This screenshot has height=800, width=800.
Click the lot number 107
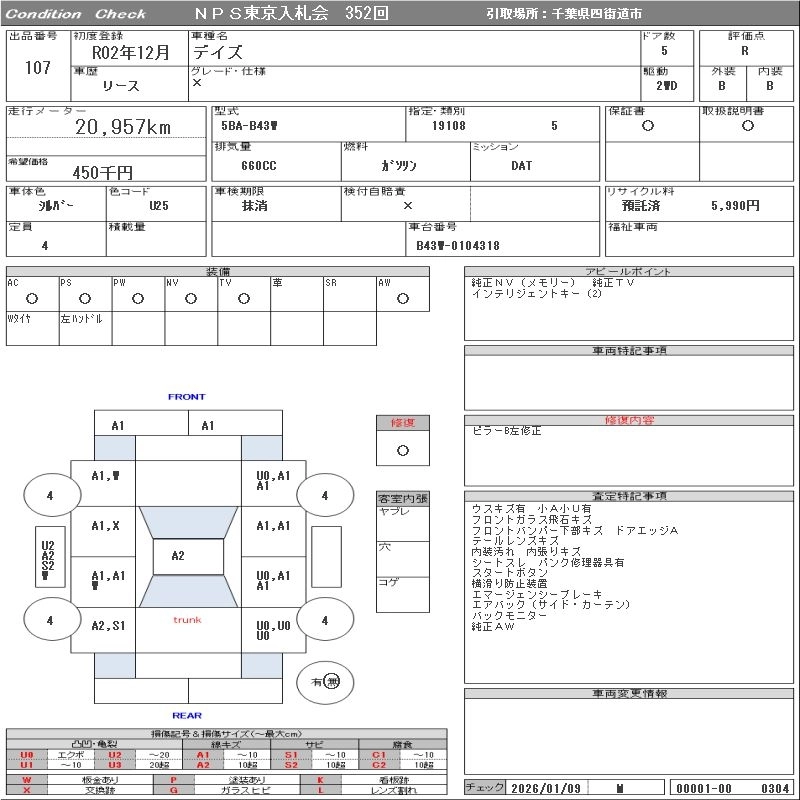(37, 68)
